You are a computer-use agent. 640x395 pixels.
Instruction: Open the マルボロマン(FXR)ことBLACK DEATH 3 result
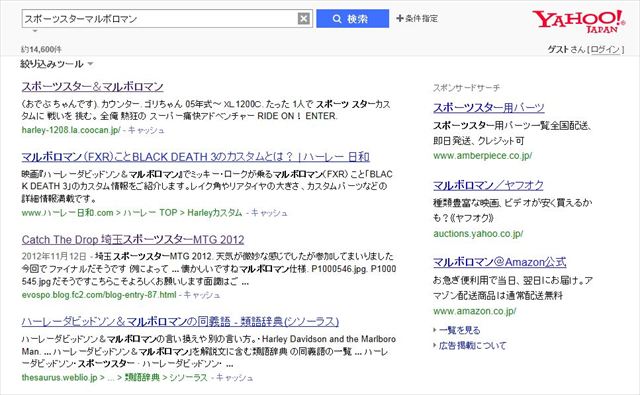click(x=196, y=157)
